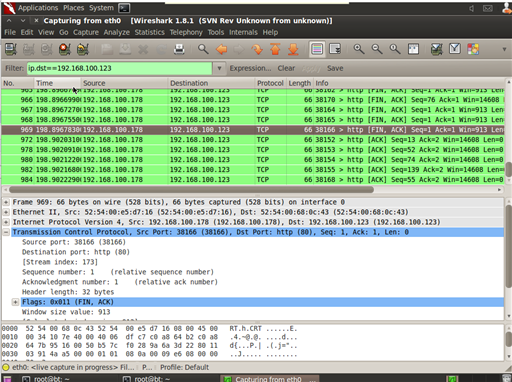Restart the running live capture
The height and width of the screenshot is (382, 512).
point(83,49)
